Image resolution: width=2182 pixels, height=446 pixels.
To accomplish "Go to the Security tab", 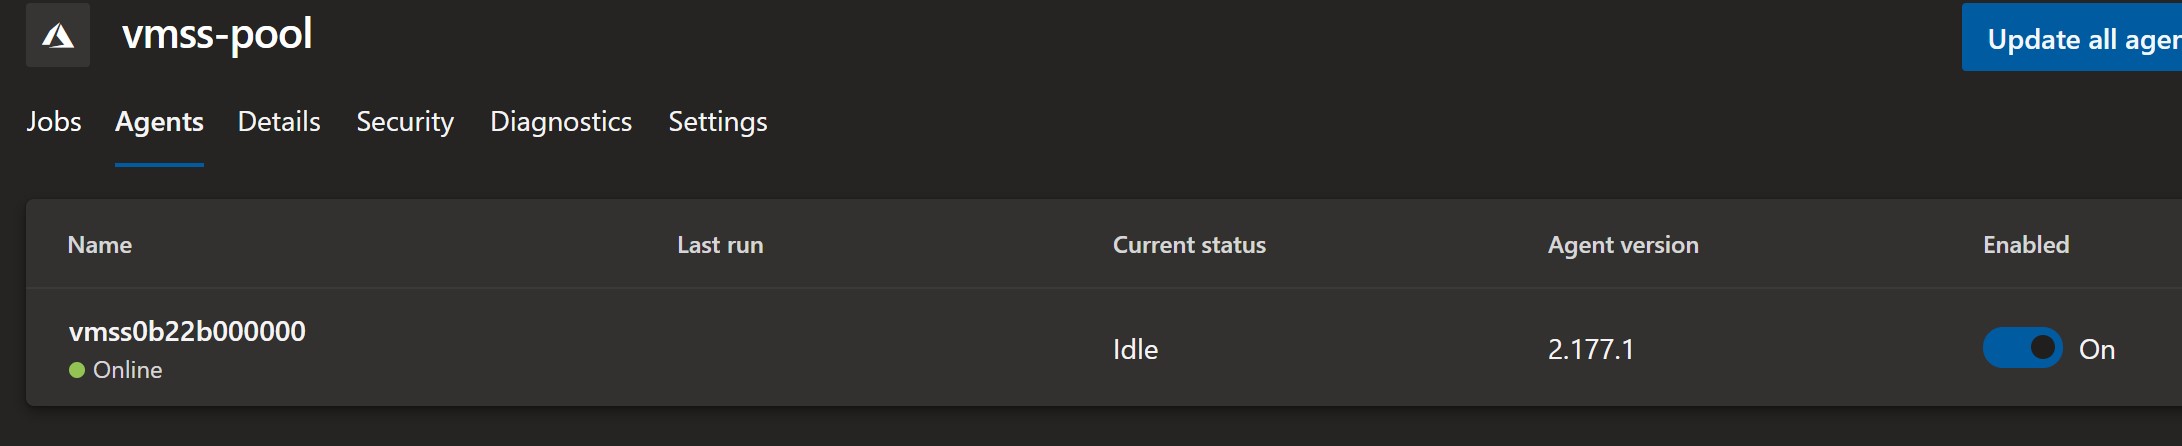I will (x=405, y=121).
